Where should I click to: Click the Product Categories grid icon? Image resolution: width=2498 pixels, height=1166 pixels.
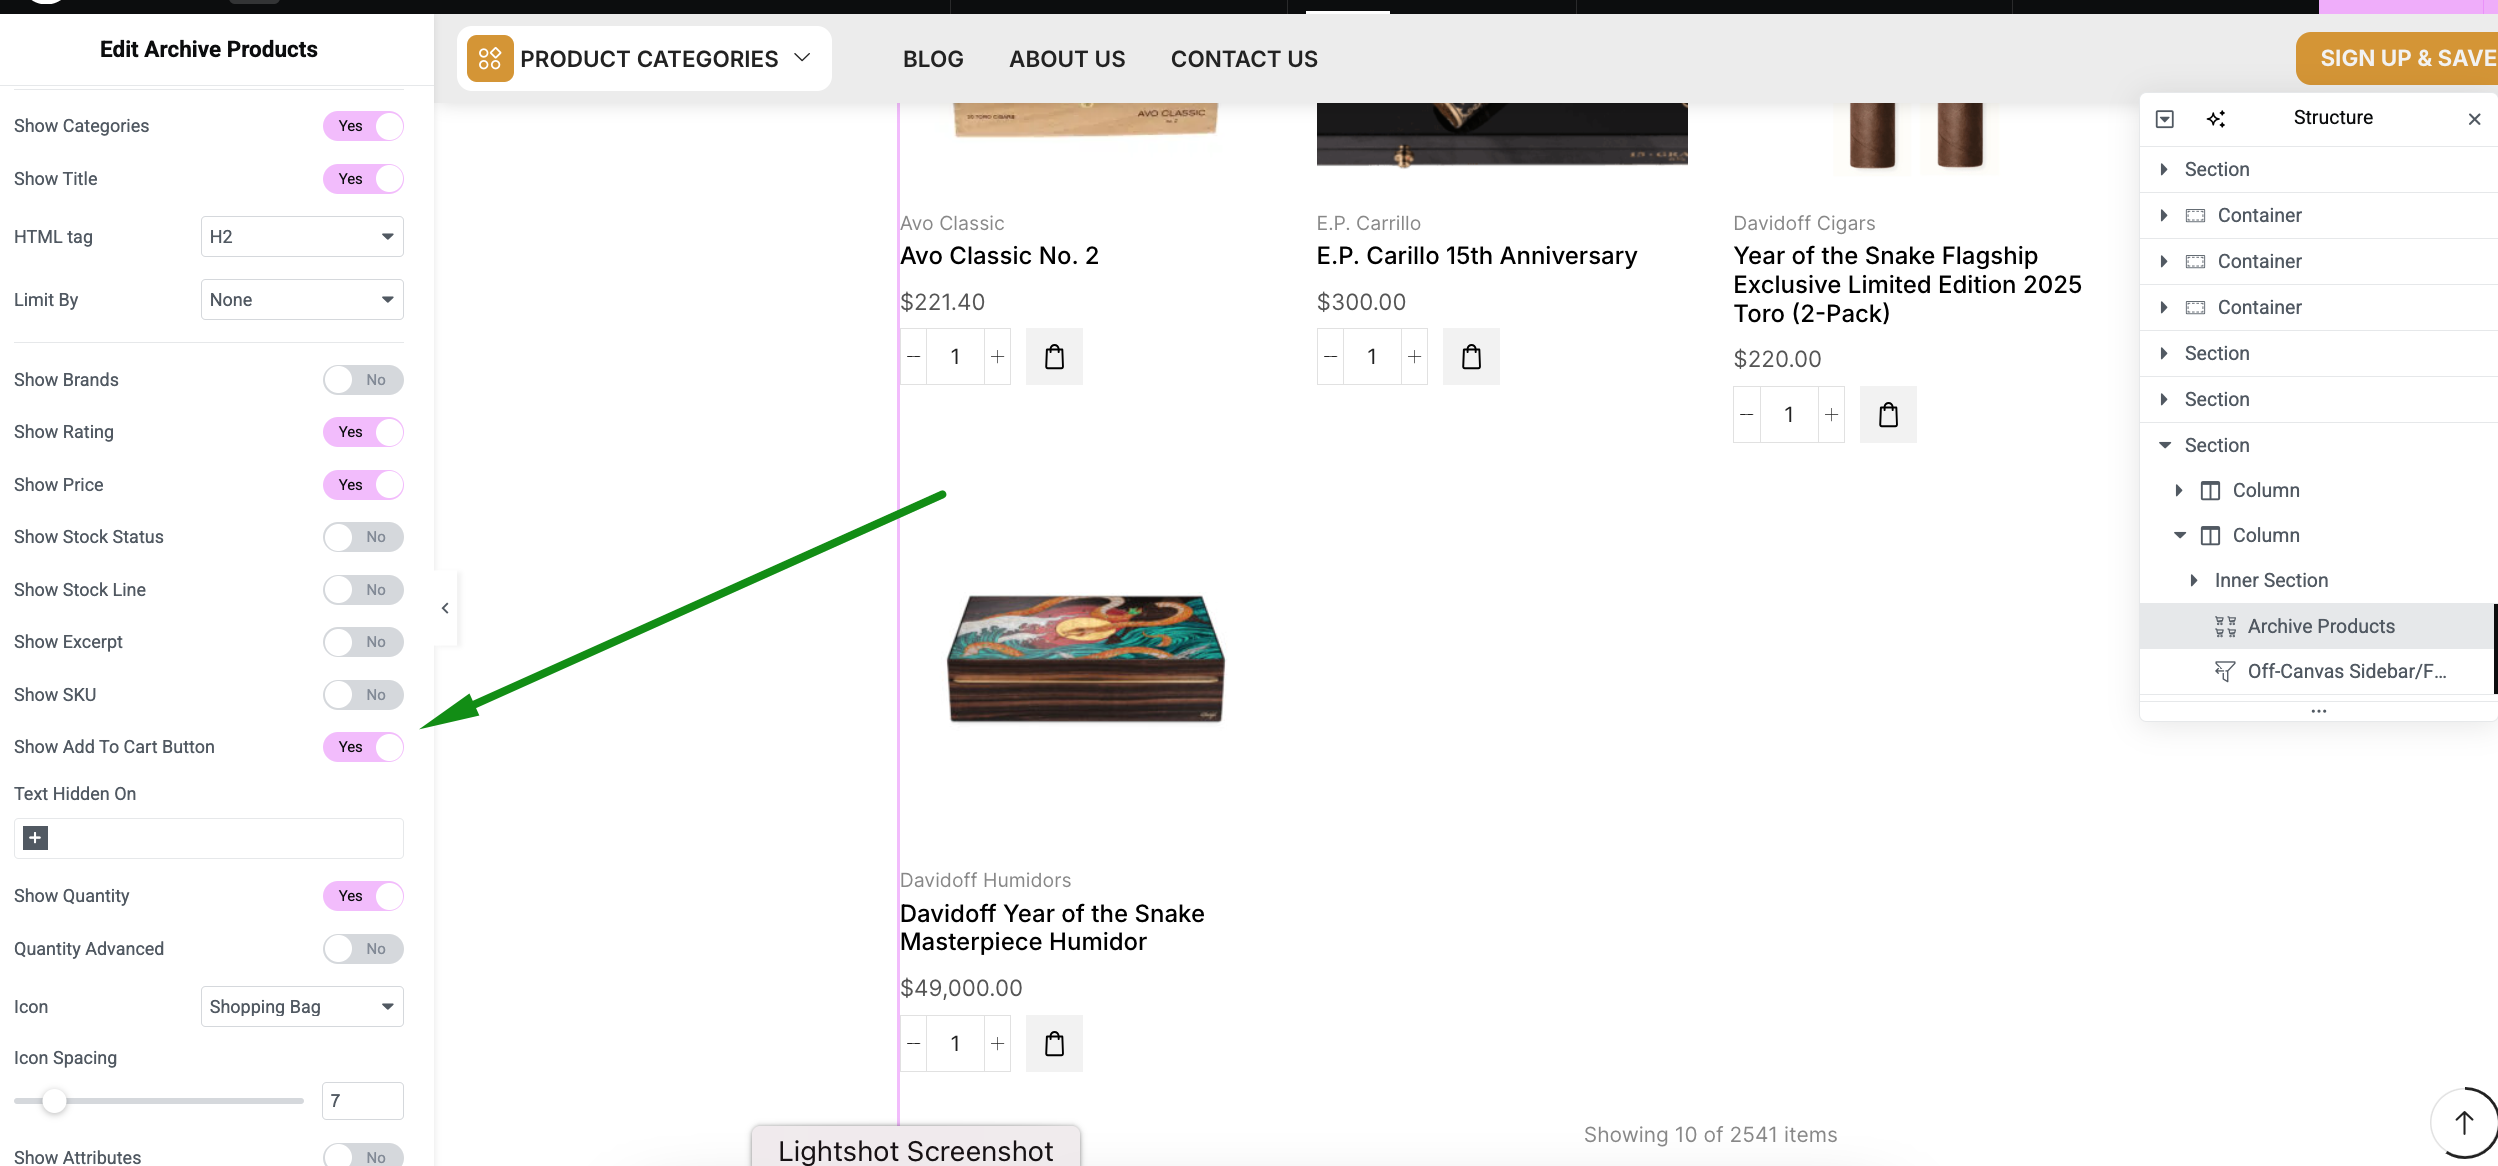490,59
